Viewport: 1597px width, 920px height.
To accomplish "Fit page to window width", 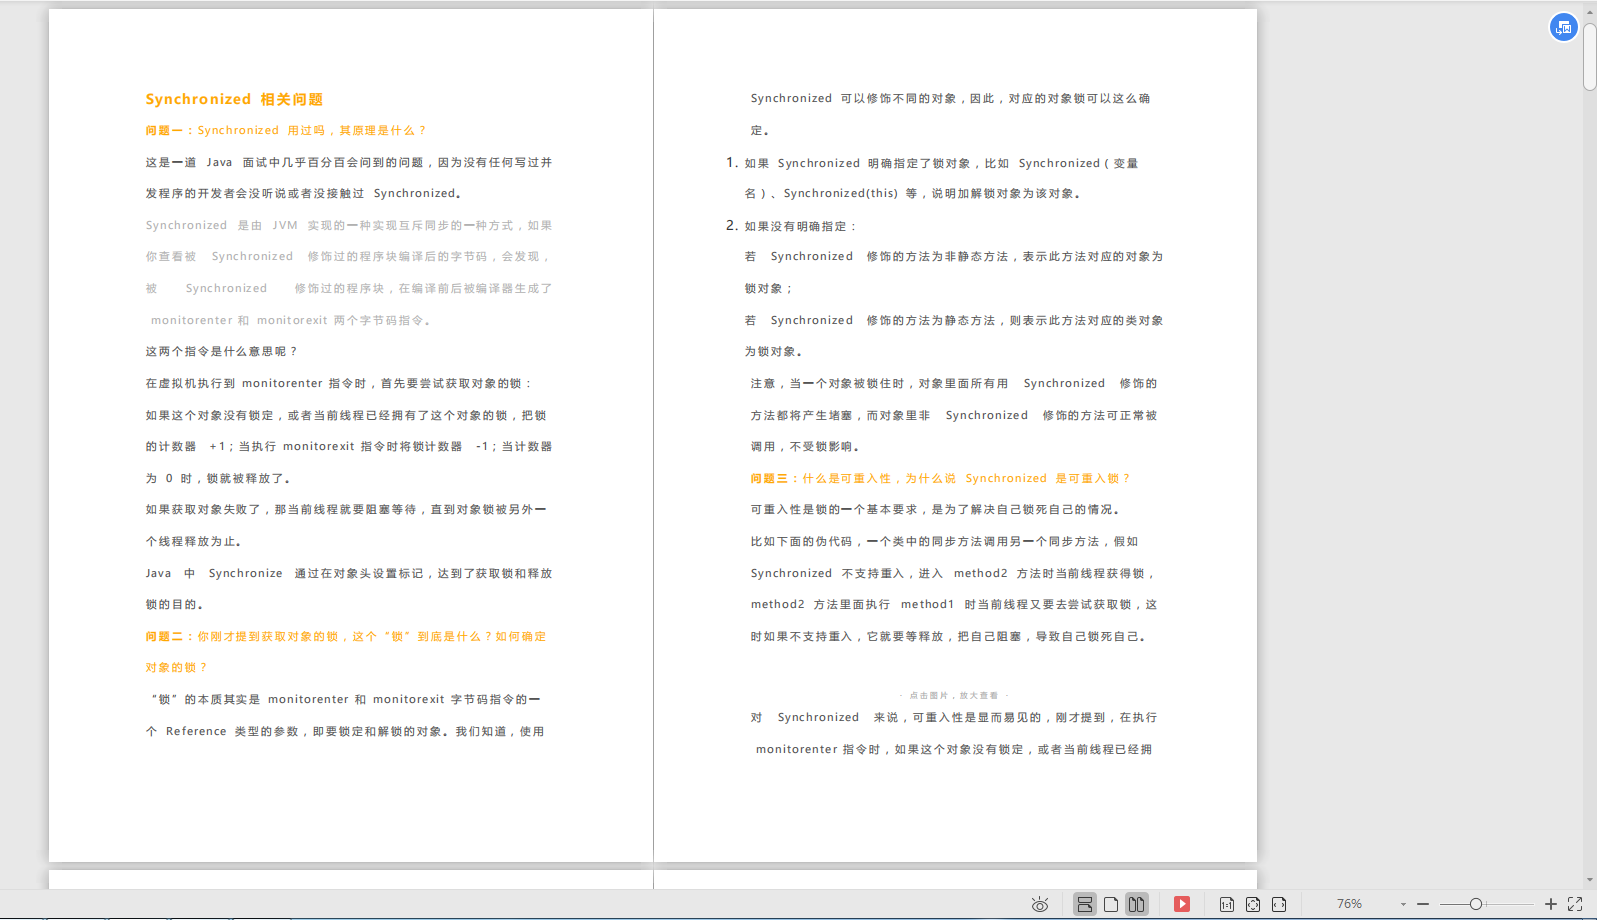I will coord(1279,904).
